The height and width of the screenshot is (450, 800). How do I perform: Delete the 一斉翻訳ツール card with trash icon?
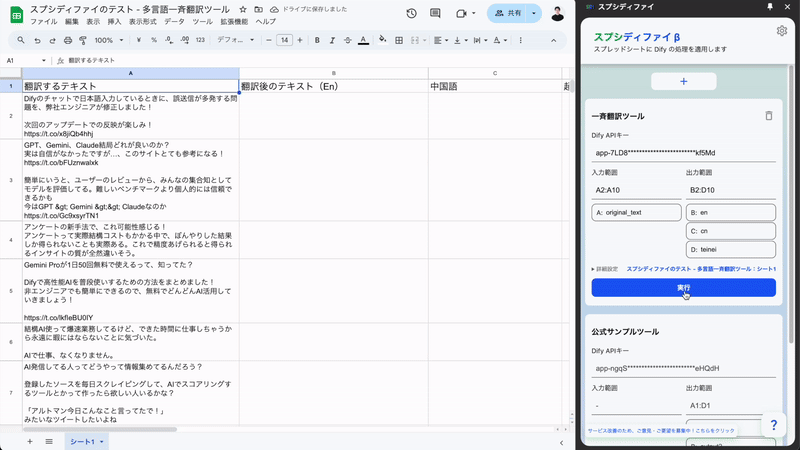[768, 116]
